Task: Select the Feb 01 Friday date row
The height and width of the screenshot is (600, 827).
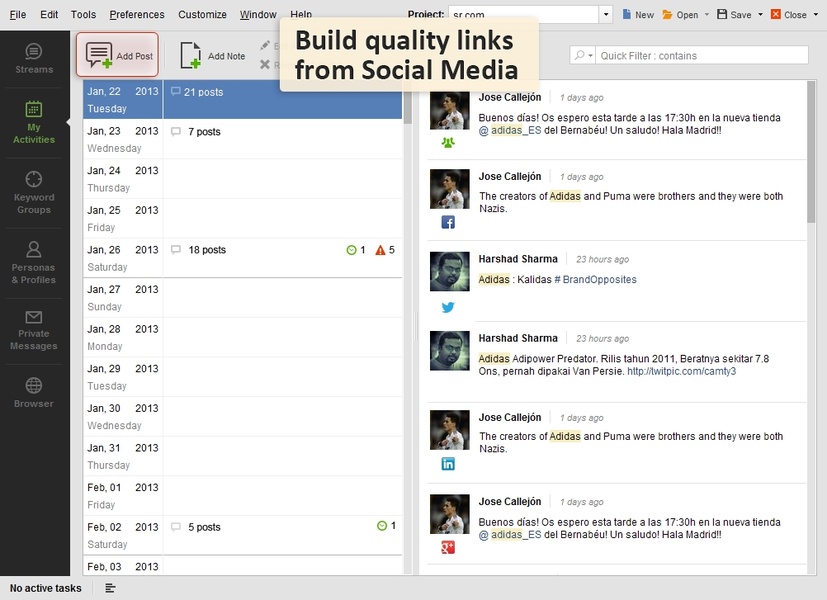Action: [x=243, y=496]
